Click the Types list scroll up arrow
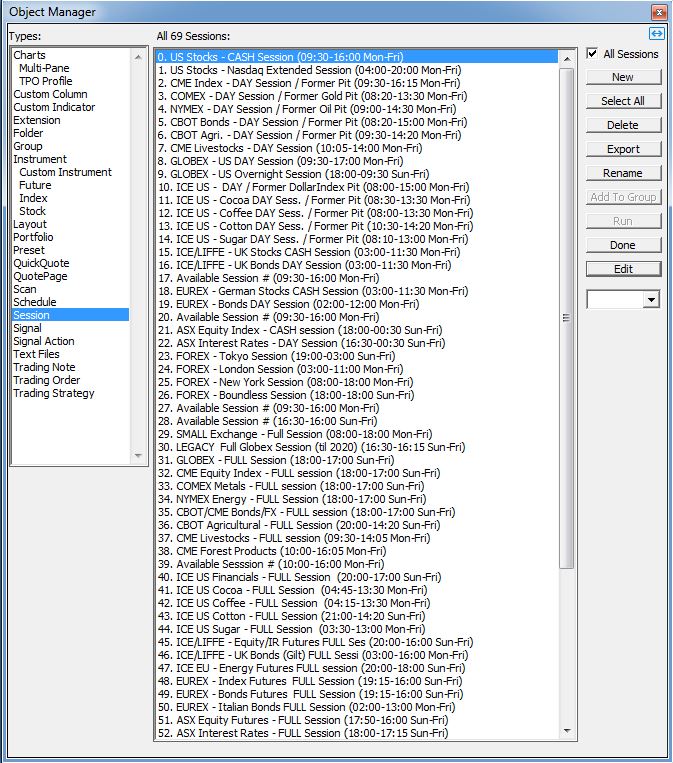Screen dimensions: 673x763 [138, 57]
